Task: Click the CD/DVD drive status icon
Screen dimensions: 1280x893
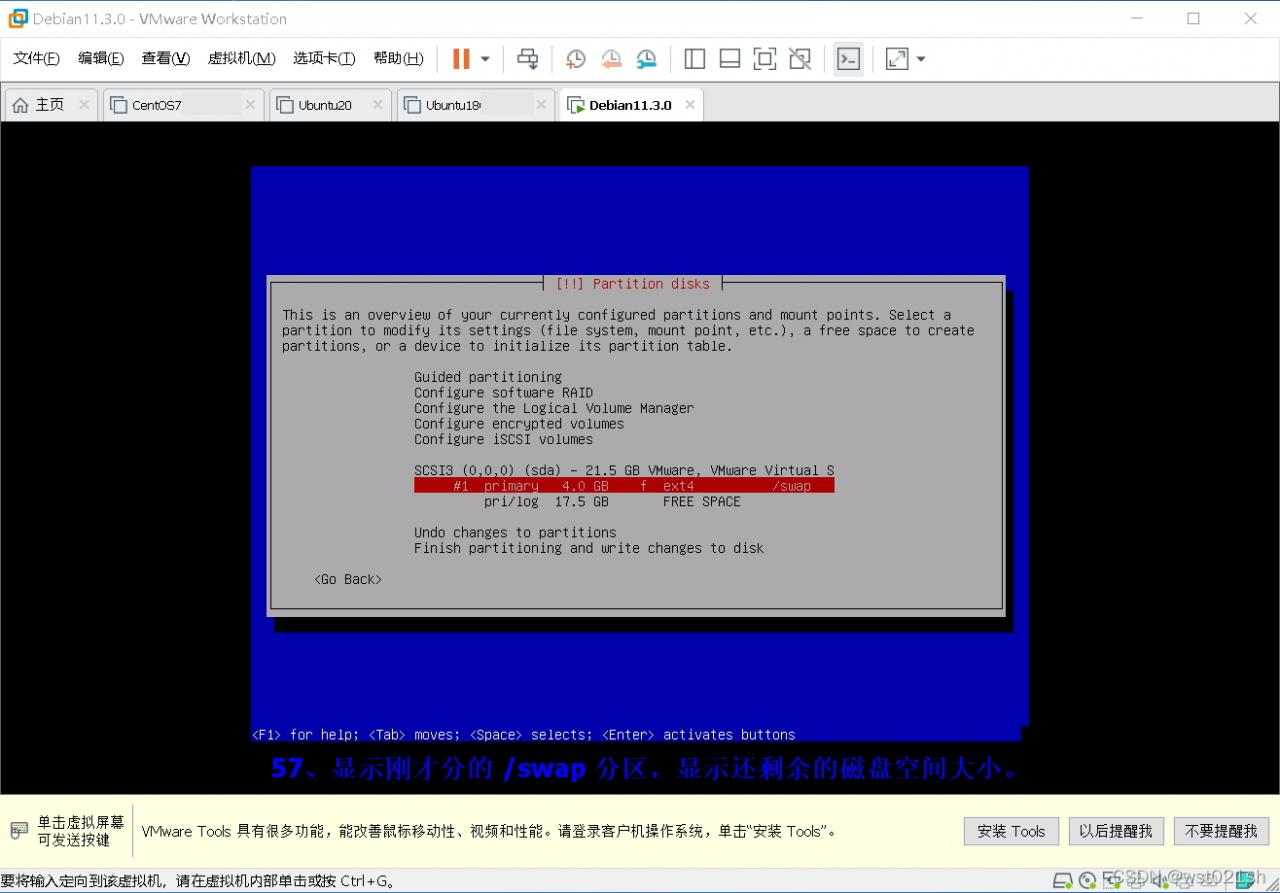Action: 1086,881
